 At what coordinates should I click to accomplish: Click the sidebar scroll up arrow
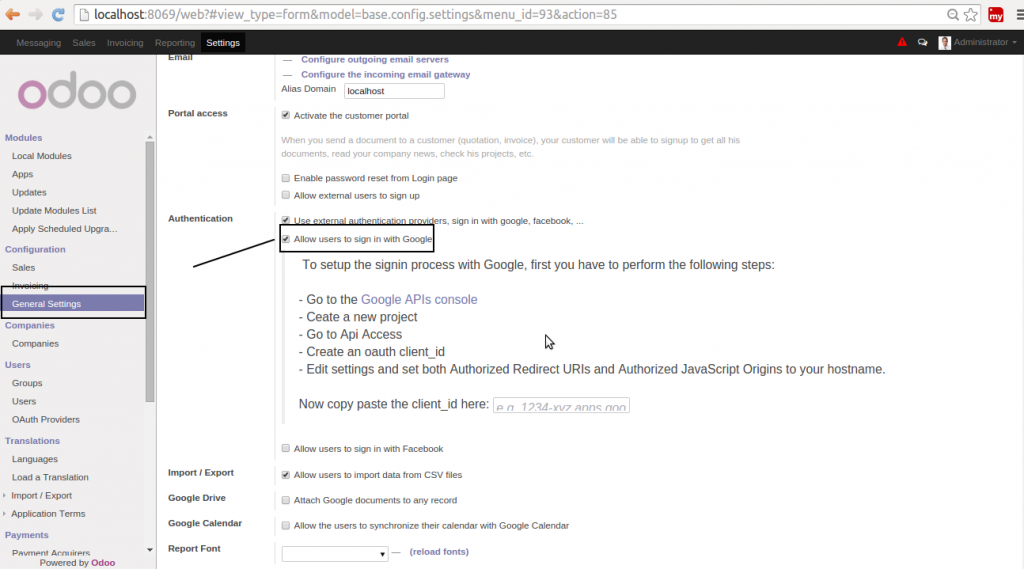point(150,137)
